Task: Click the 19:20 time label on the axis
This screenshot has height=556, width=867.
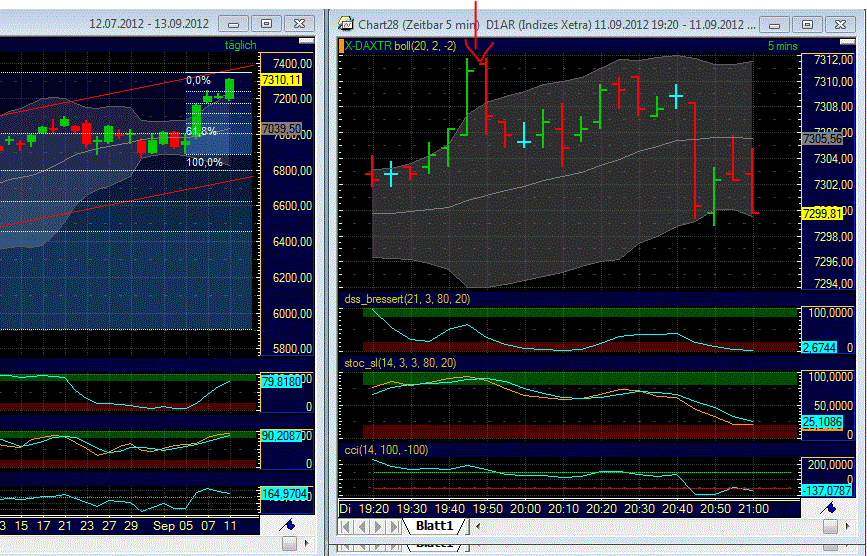Action: [374, 509]
